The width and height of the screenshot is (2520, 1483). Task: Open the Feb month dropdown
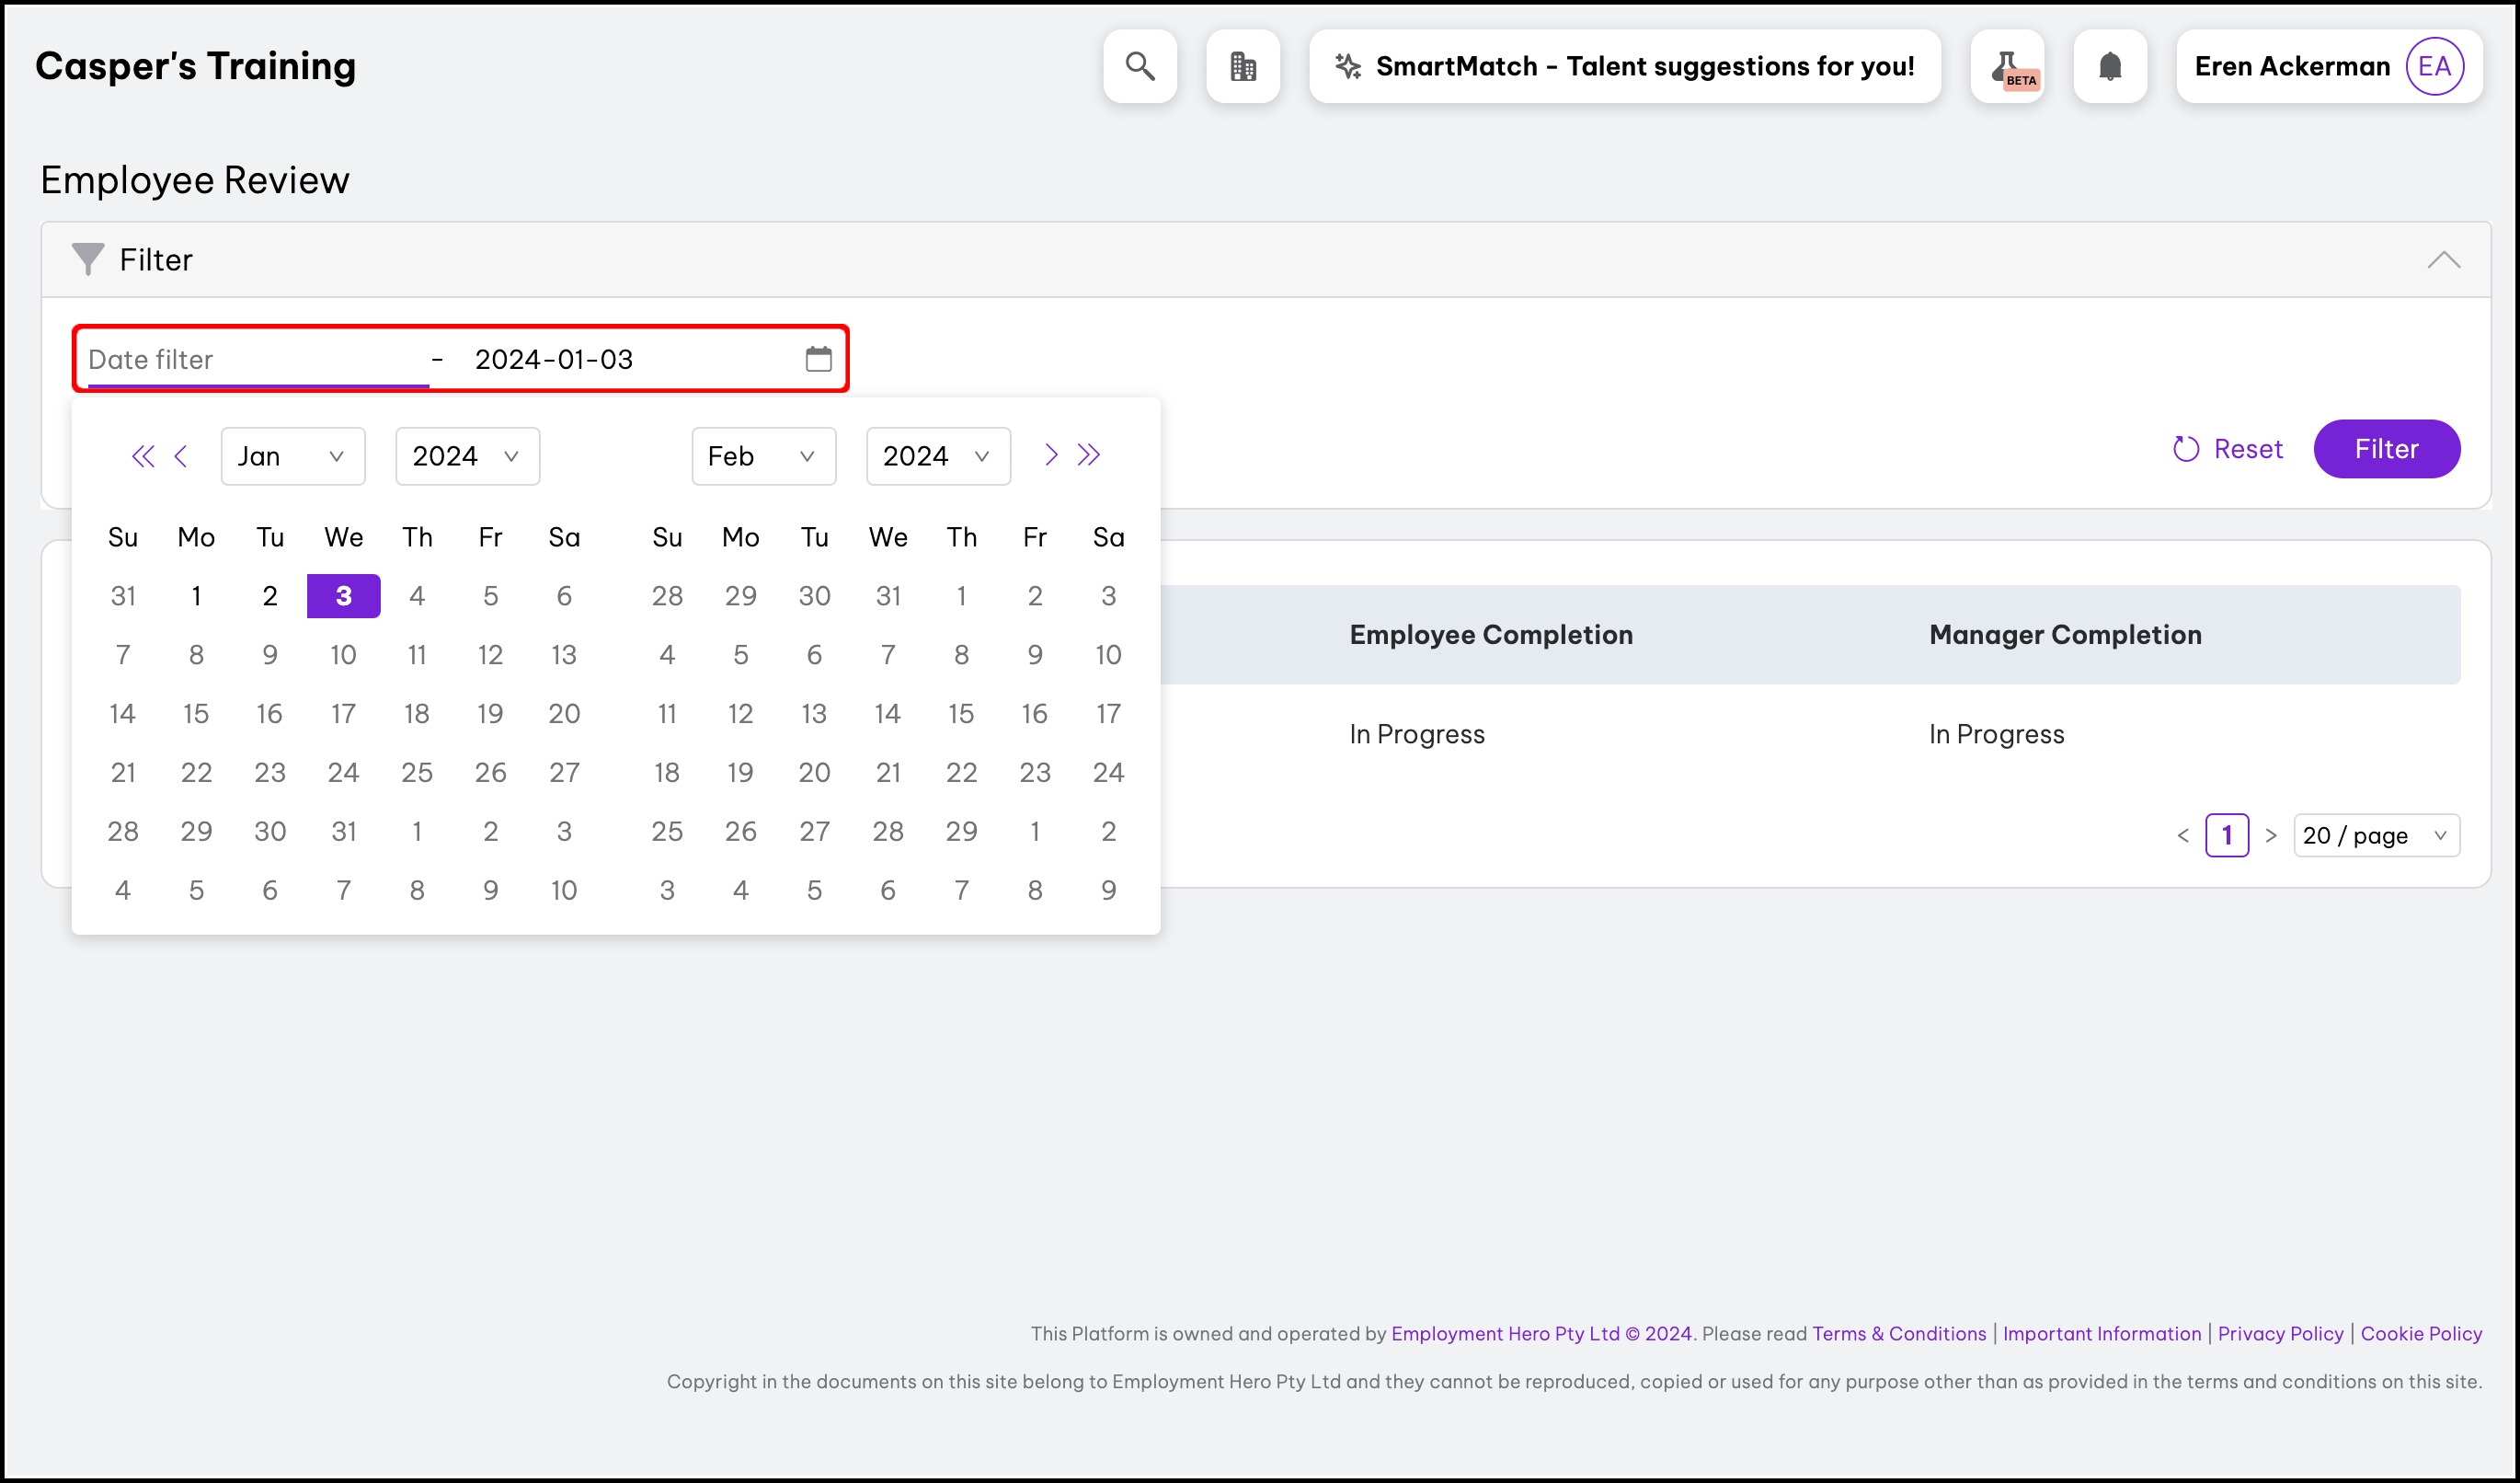(763, 456)
